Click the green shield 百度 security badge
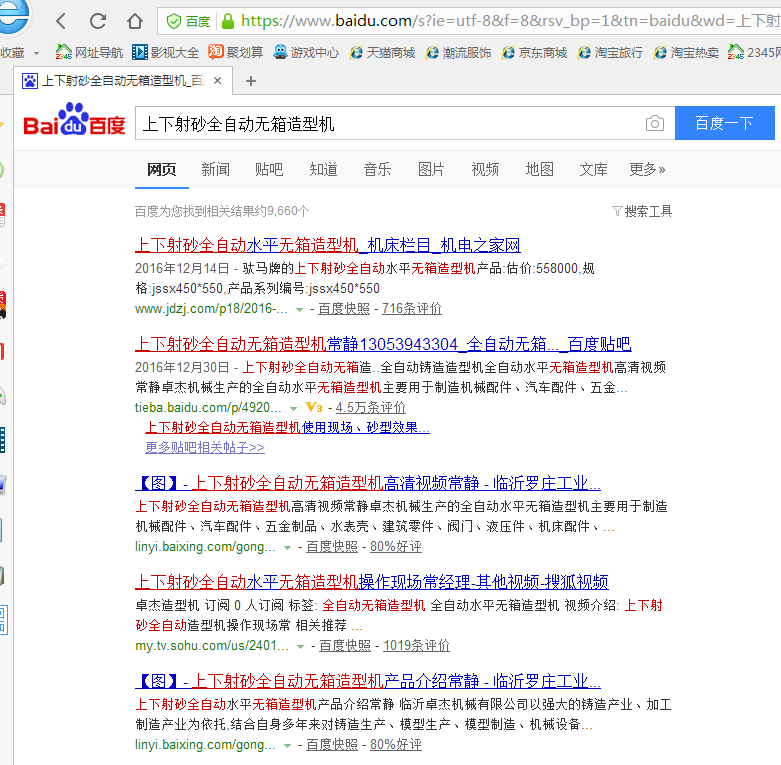This screenshot has width=781, height=765. coord(188,21)
